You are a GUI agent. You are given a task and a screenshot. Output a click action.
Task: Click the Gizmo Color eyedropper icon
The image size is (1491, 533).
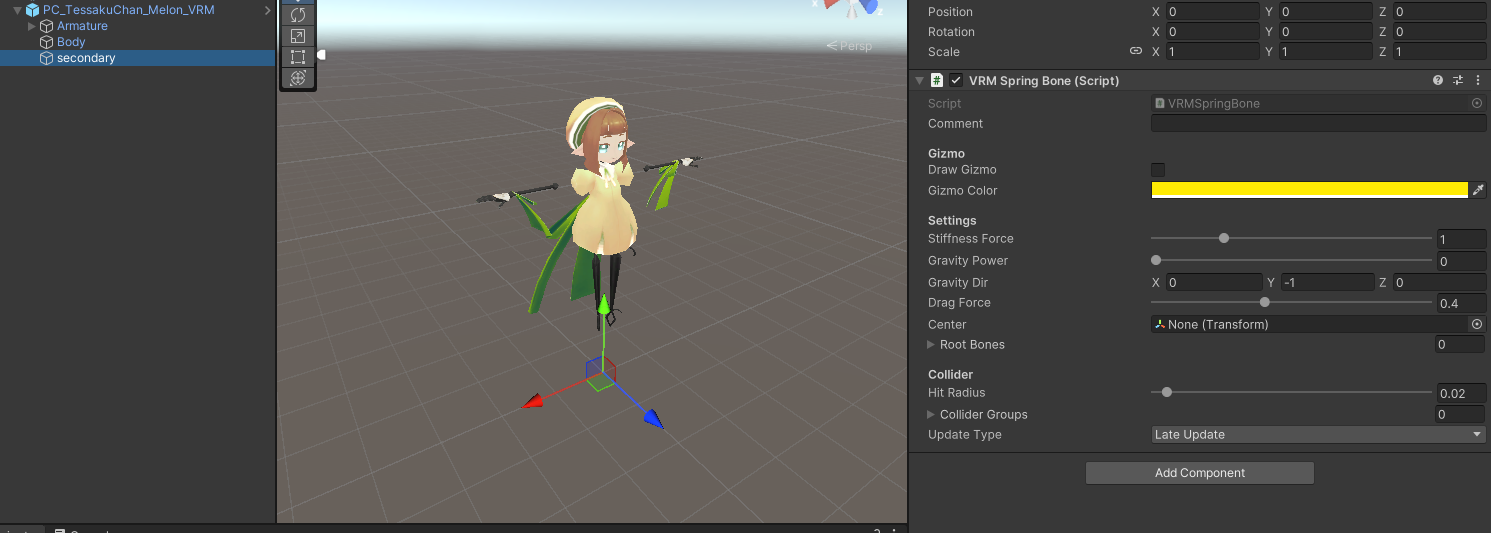coord(1478,191)
